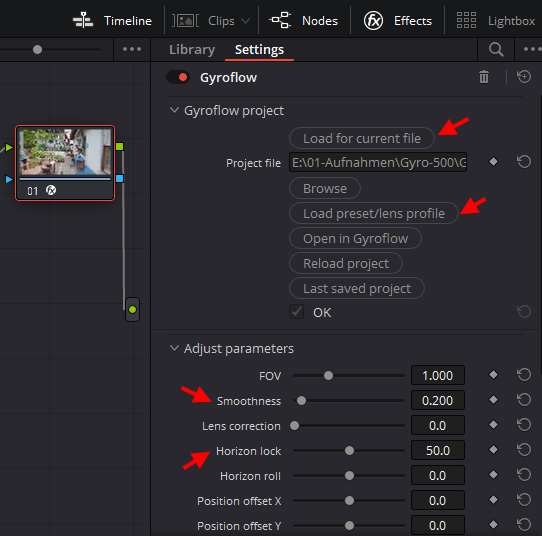Click Last saved project button
Screen dimensions: 542x536
pyautogui.click(x=357, y=288)
